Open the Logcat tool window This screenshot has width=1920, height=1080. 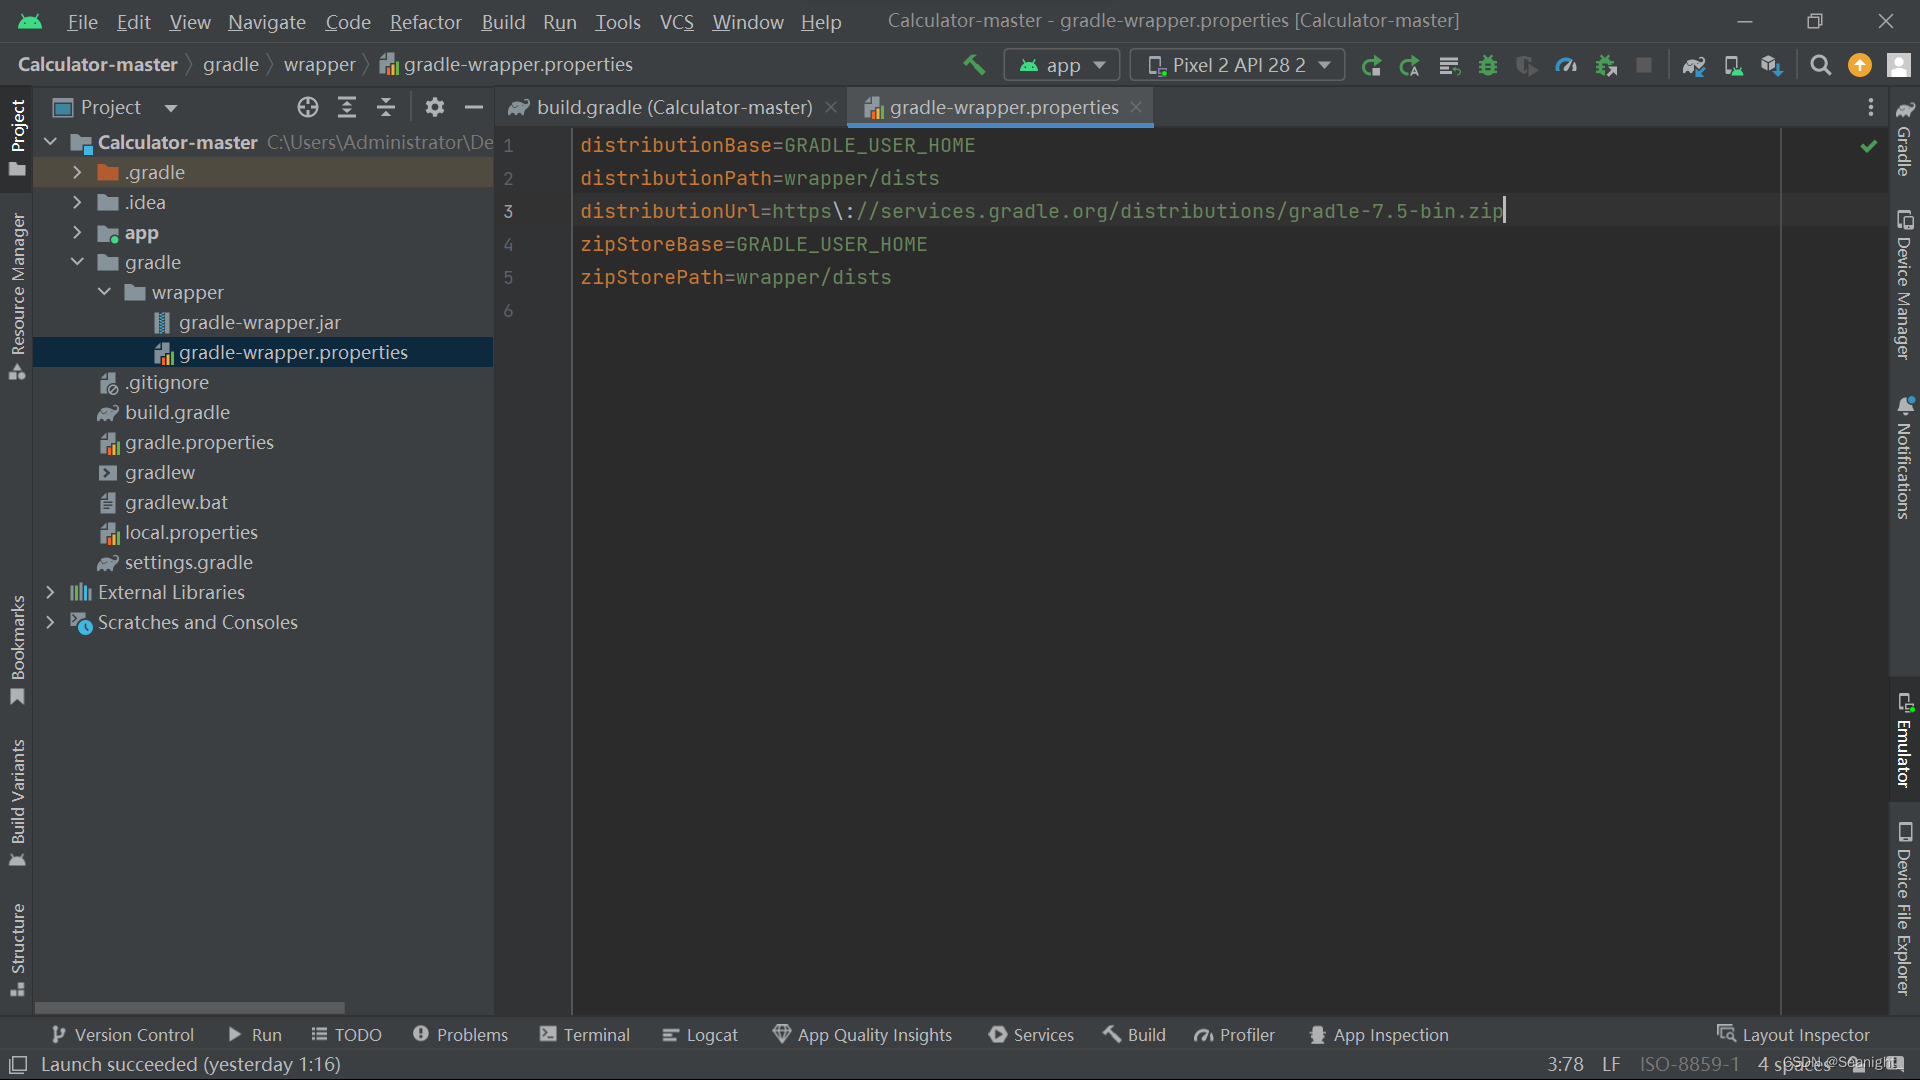tap(700, 1035)
